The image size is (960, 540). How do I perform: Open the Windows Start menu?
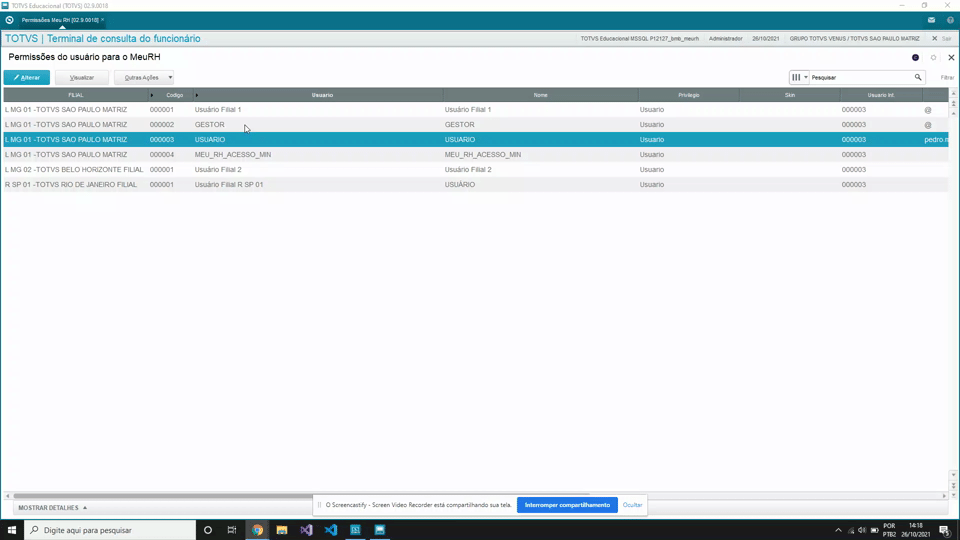[12, 530]
